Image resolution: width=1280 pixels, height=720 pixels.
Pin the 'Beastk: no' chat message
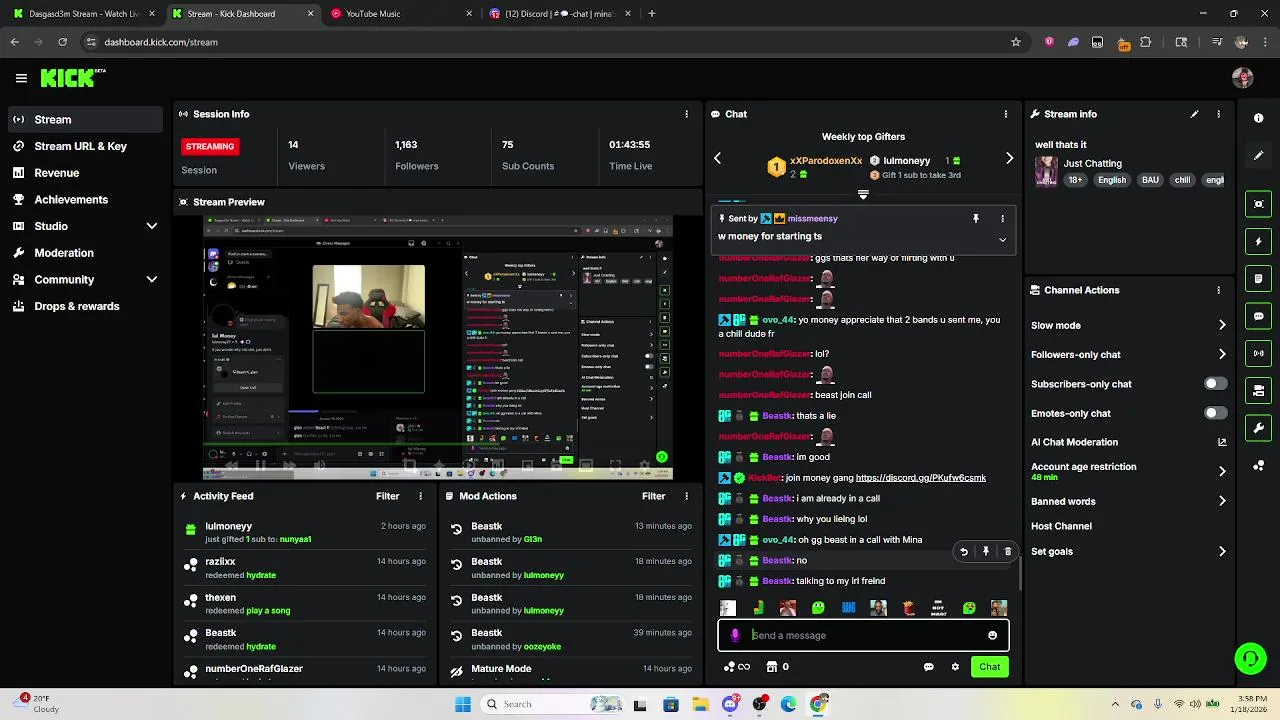point(985,551)
